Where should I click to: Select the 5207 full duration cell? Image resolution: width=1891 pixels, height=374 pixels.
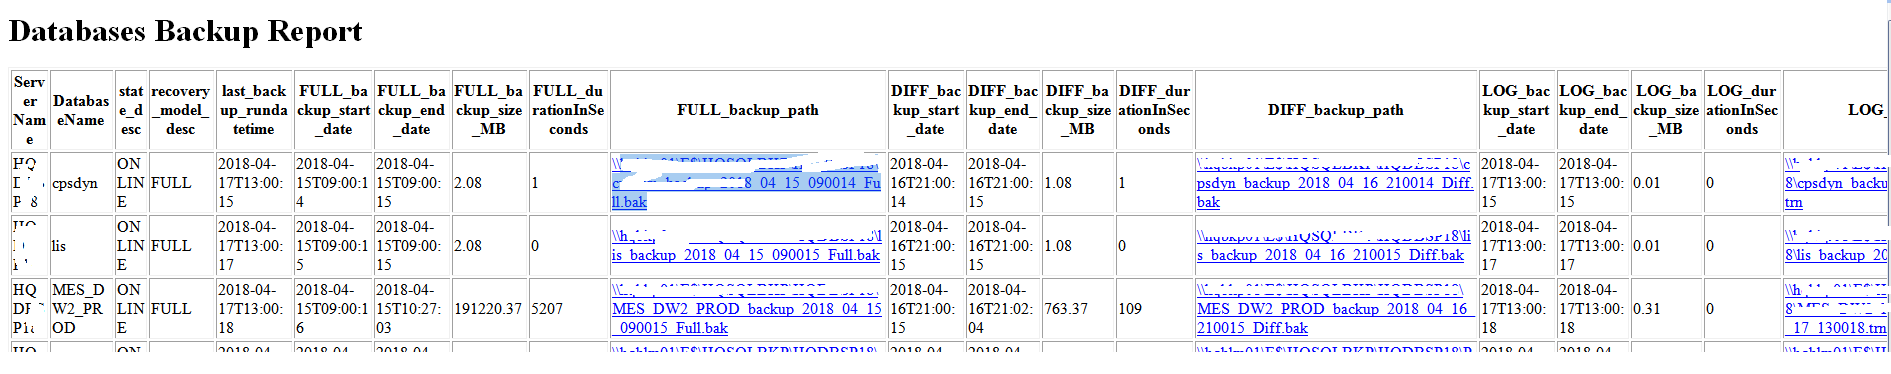pos(547,309)
